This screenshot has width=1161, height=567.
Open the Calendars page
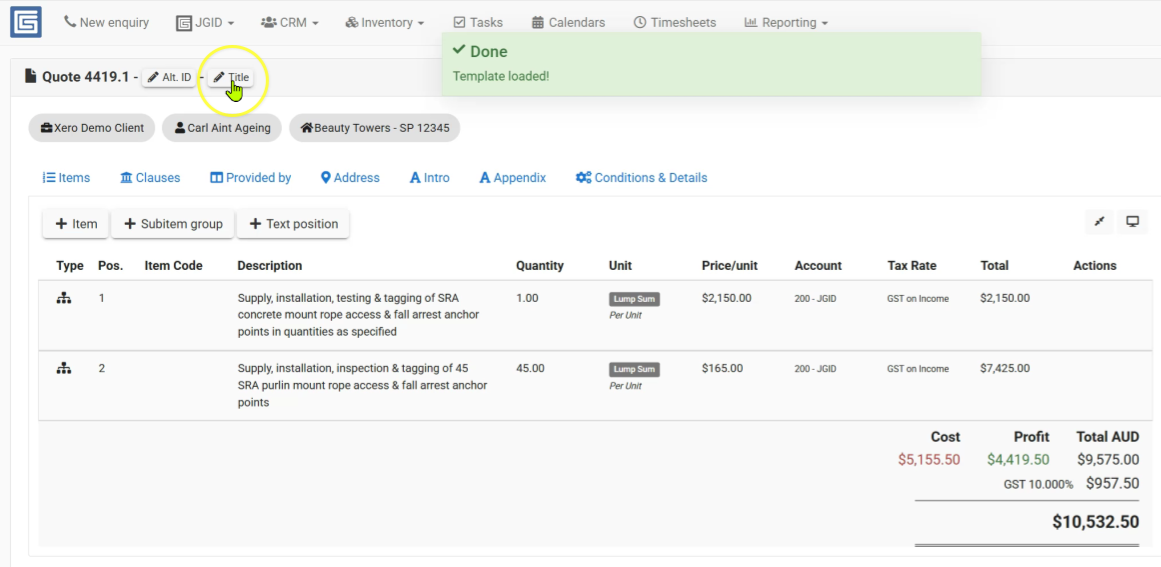point(569,22)
